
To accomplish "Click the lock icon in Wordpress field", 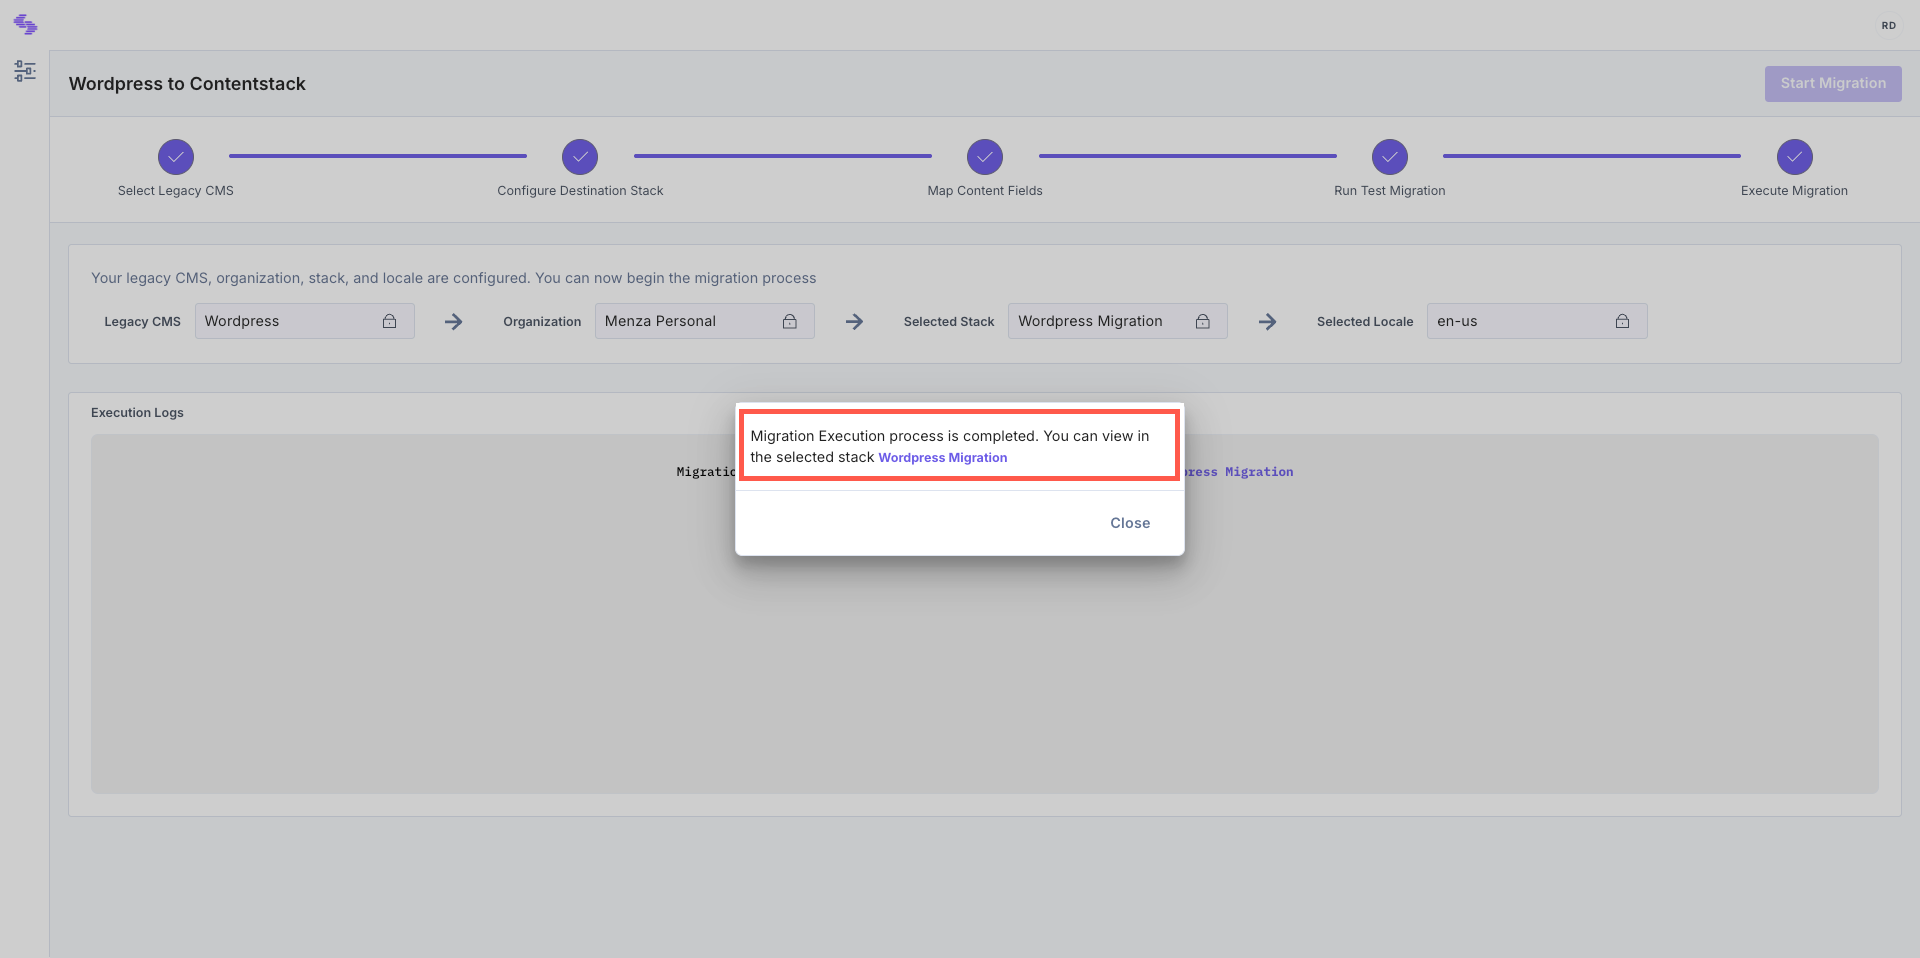I will (390, 321).
